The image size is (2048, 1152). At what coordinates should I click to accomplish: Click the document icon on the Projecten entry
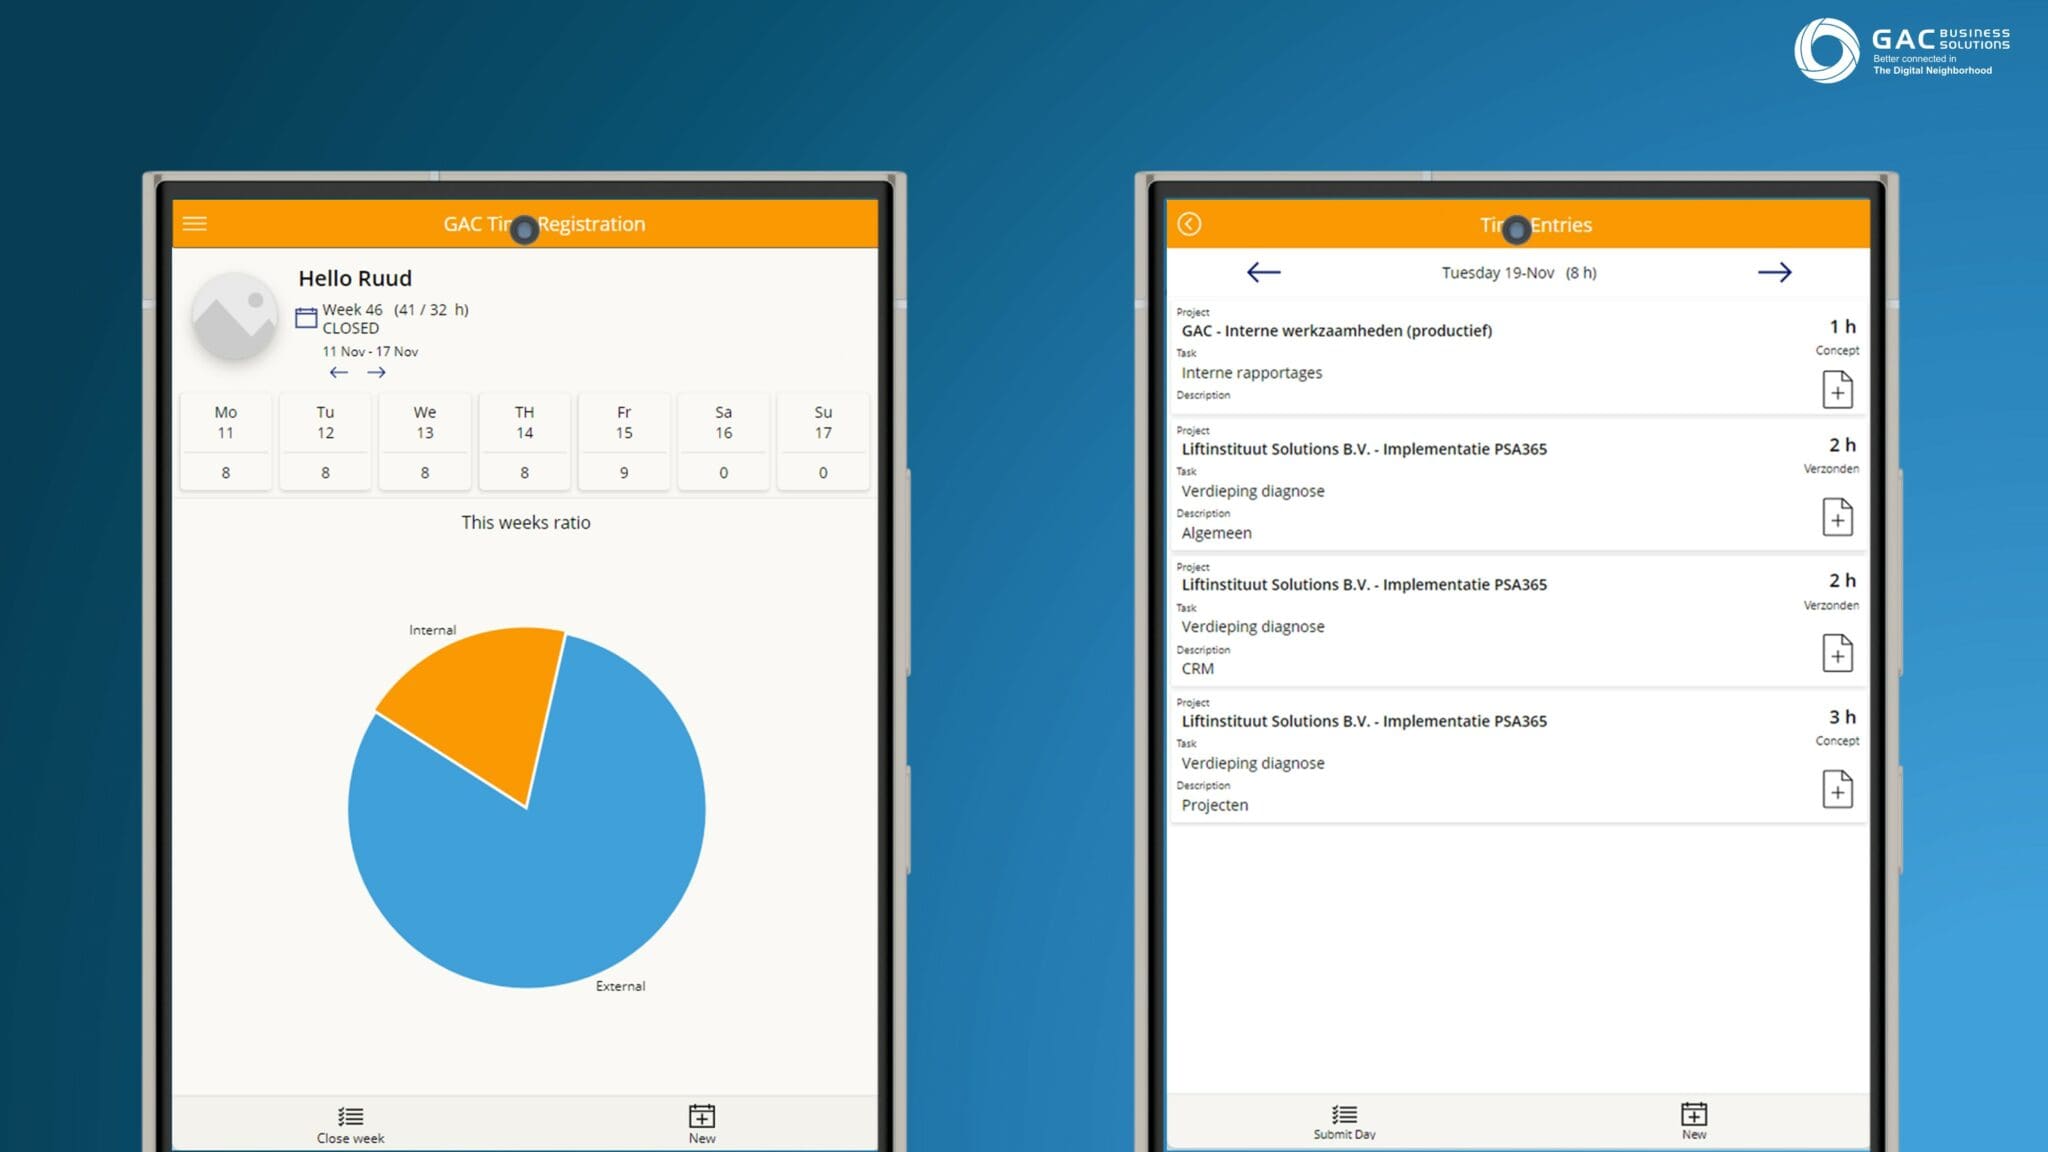[x=1838, y=790]
